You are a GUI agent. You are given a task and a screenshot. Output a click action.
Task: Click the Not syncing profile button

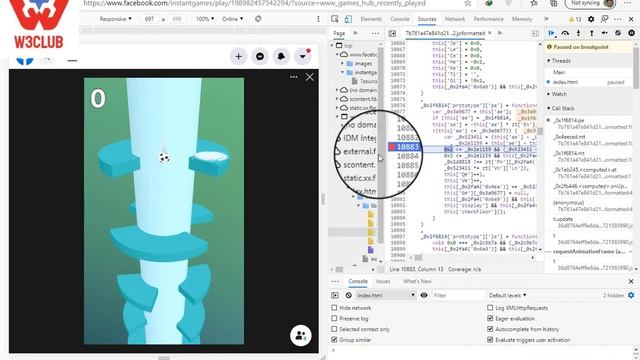pos(590,4)
